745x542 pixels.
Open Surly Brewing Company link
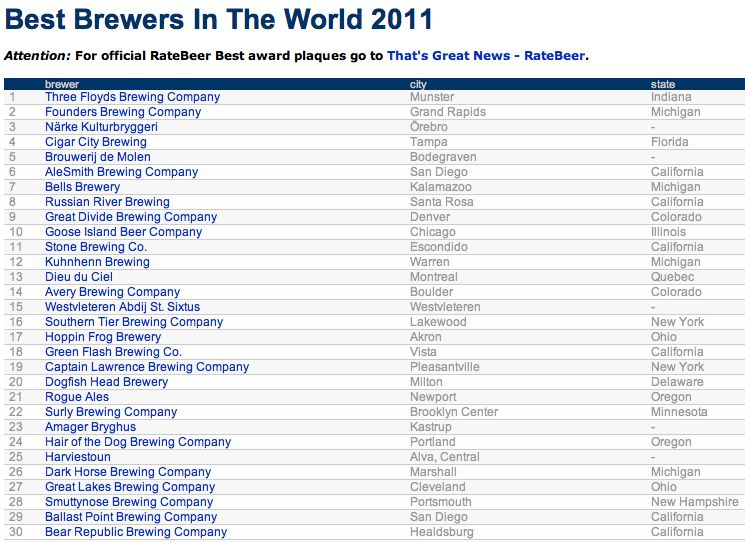tap(111, 412)
